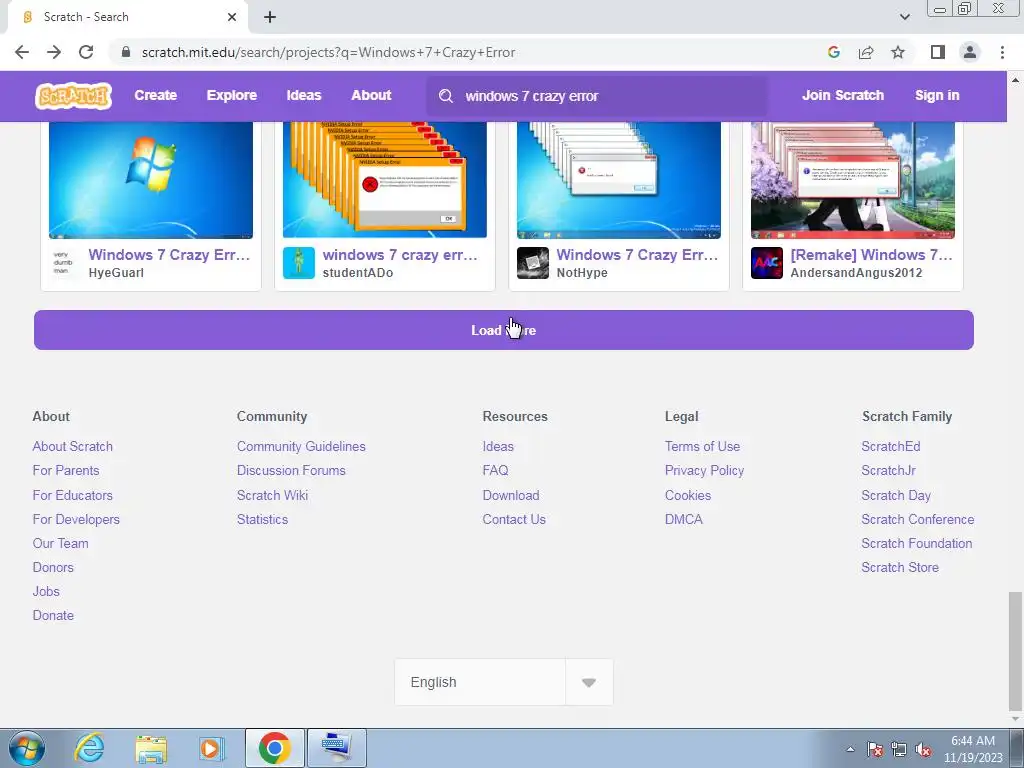This screenshot has height=768, width=1024.
Task: Open the About nav item
Action: pyautogui.click(x=371, y=95)
